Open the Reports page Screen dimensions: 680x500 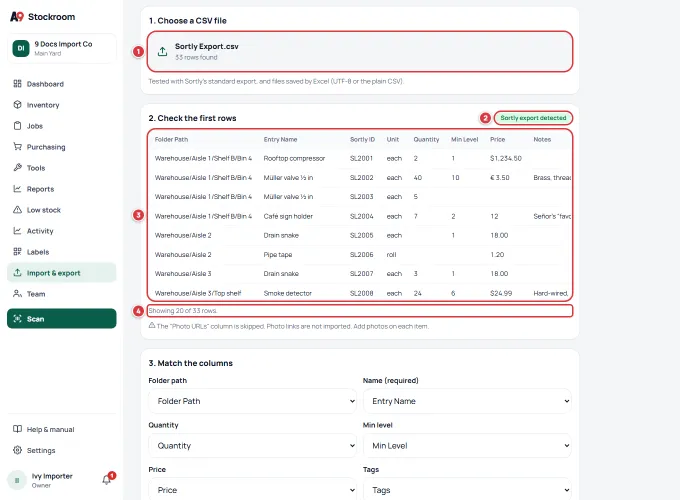(62, 189)
